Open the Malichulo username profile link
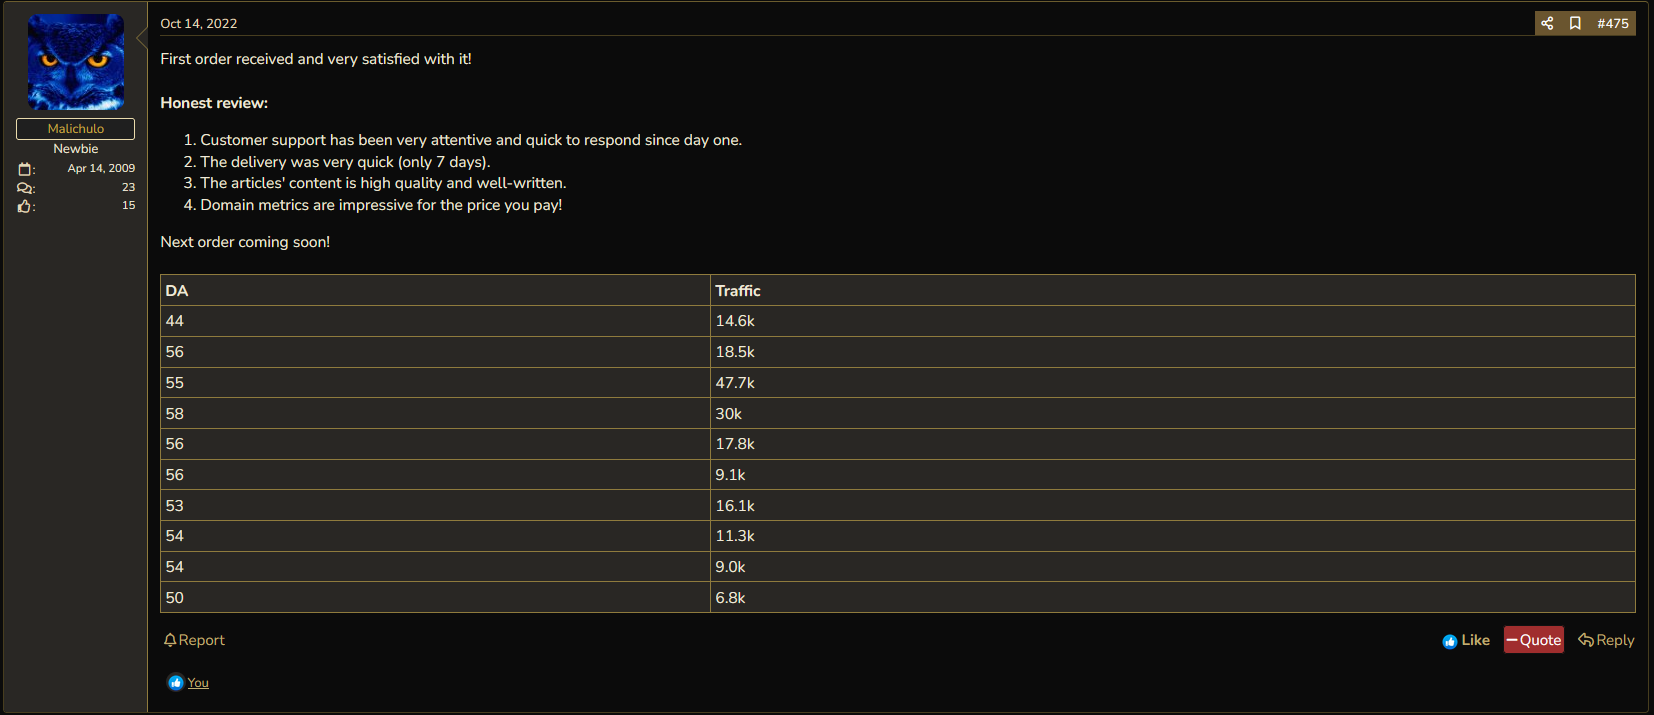This screenshot has width=1654, height=715. [76, 129]
